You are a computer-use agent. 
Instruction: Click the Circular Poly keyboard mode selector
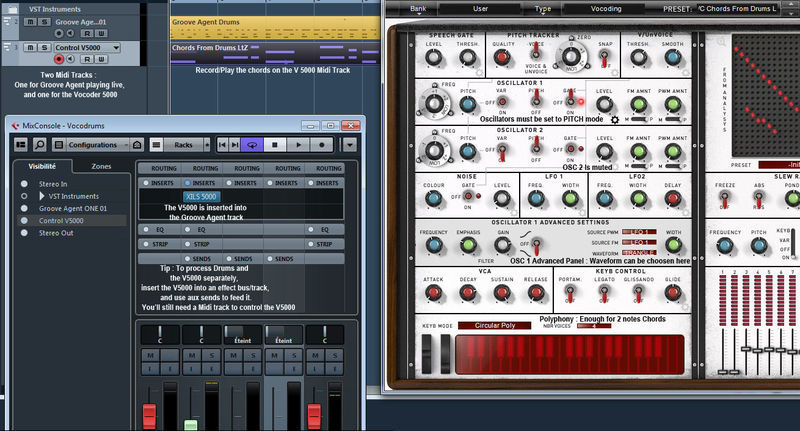tap(494, 325)
